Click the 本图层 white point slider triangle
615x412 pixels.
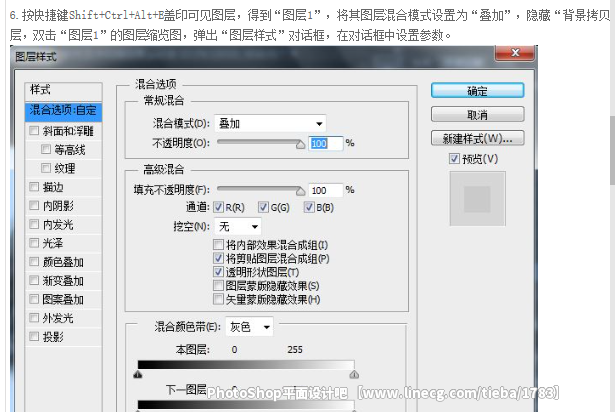pos(354,375)
